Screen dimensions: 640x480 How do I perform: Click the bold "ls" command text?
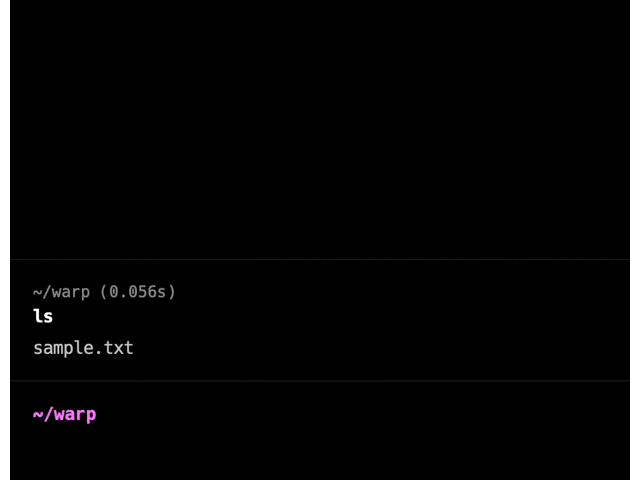[x=43, y=317]
